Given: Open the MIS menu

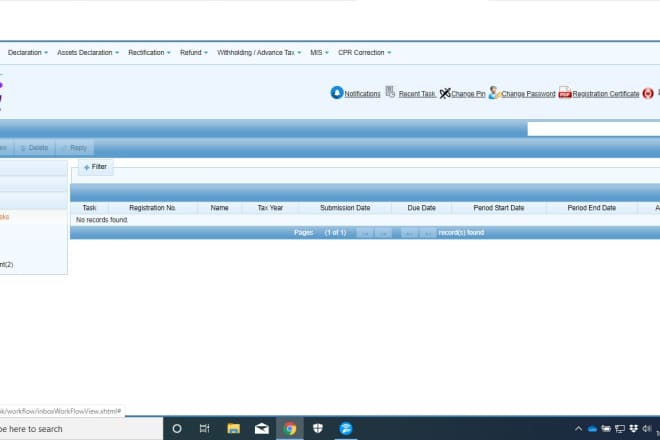Looking at the screenshot, I should [319, 52].
